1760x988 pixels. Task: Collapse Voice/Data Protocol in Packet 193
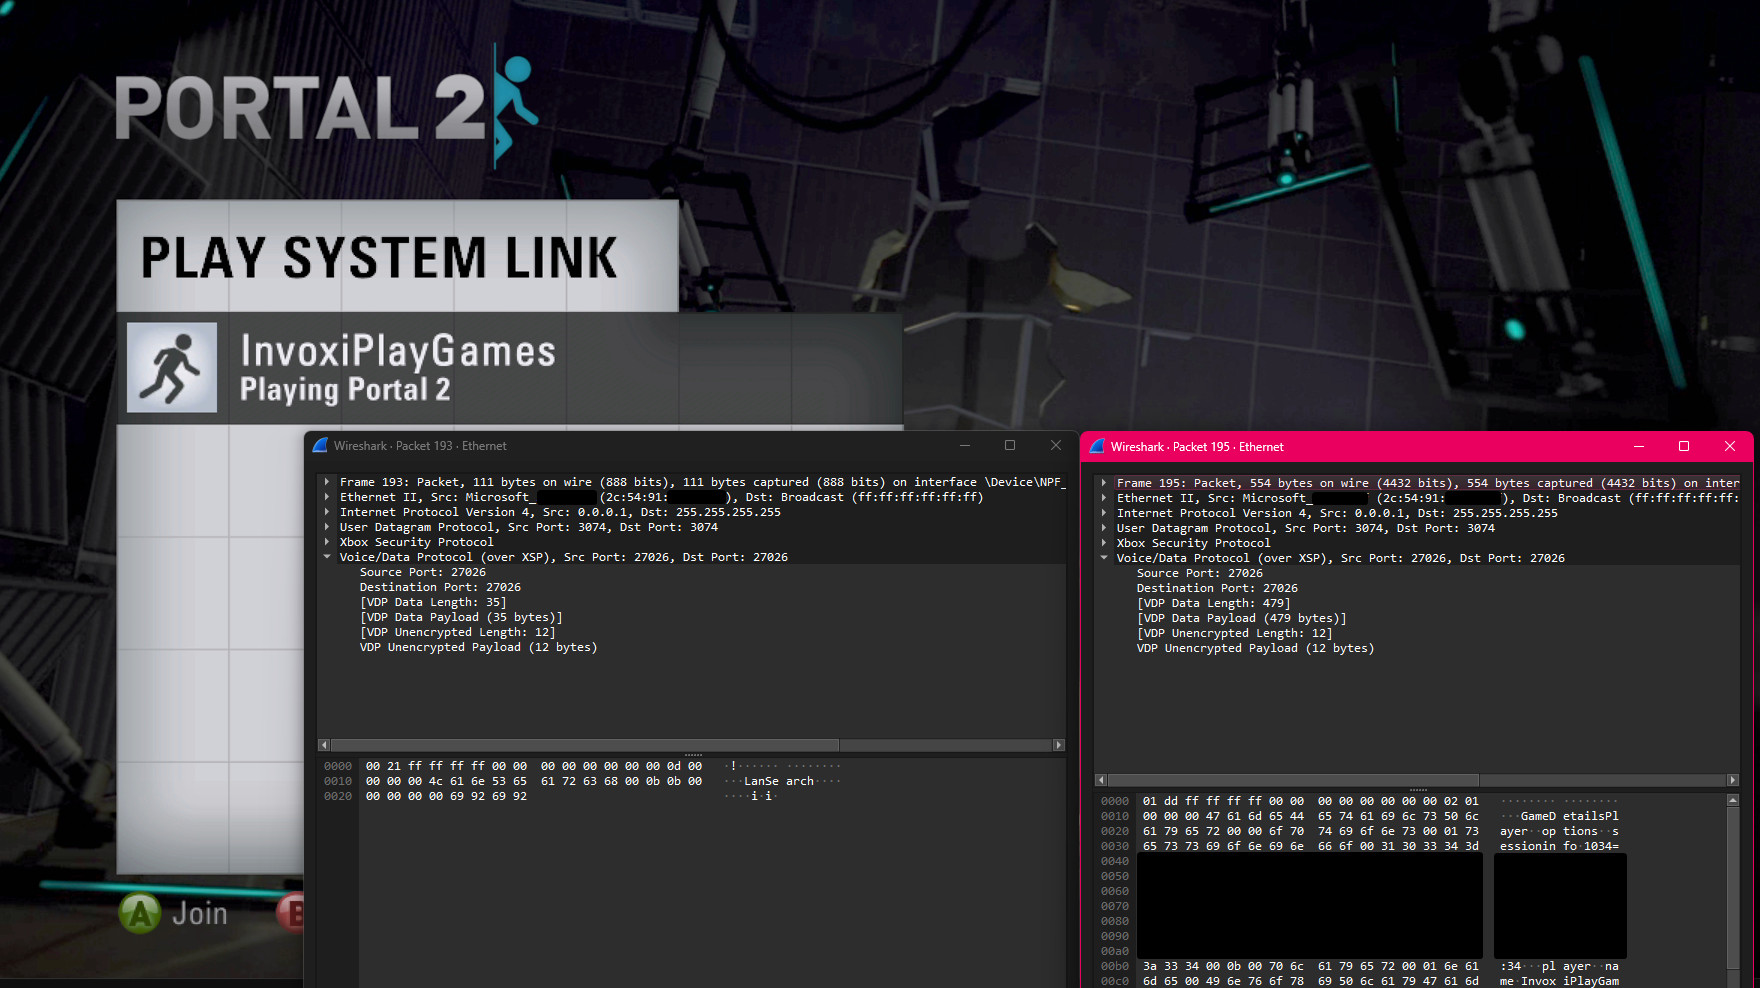[x=327, y=557]
